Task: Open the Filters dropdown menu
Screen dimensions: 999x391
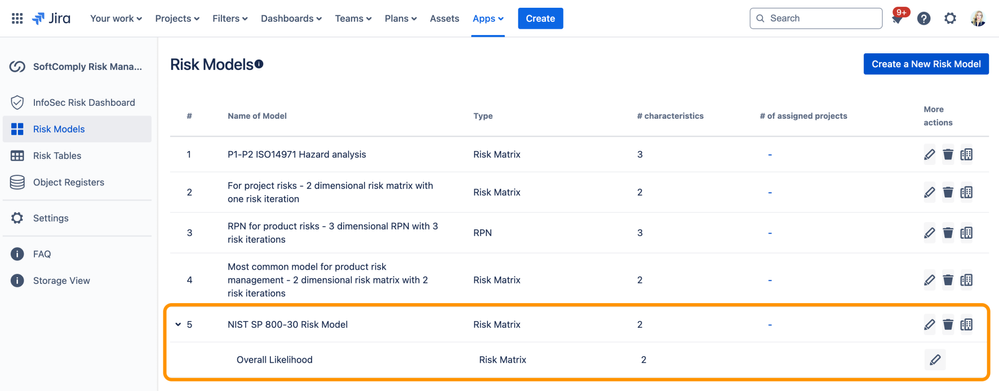Action: coord(230,18)
